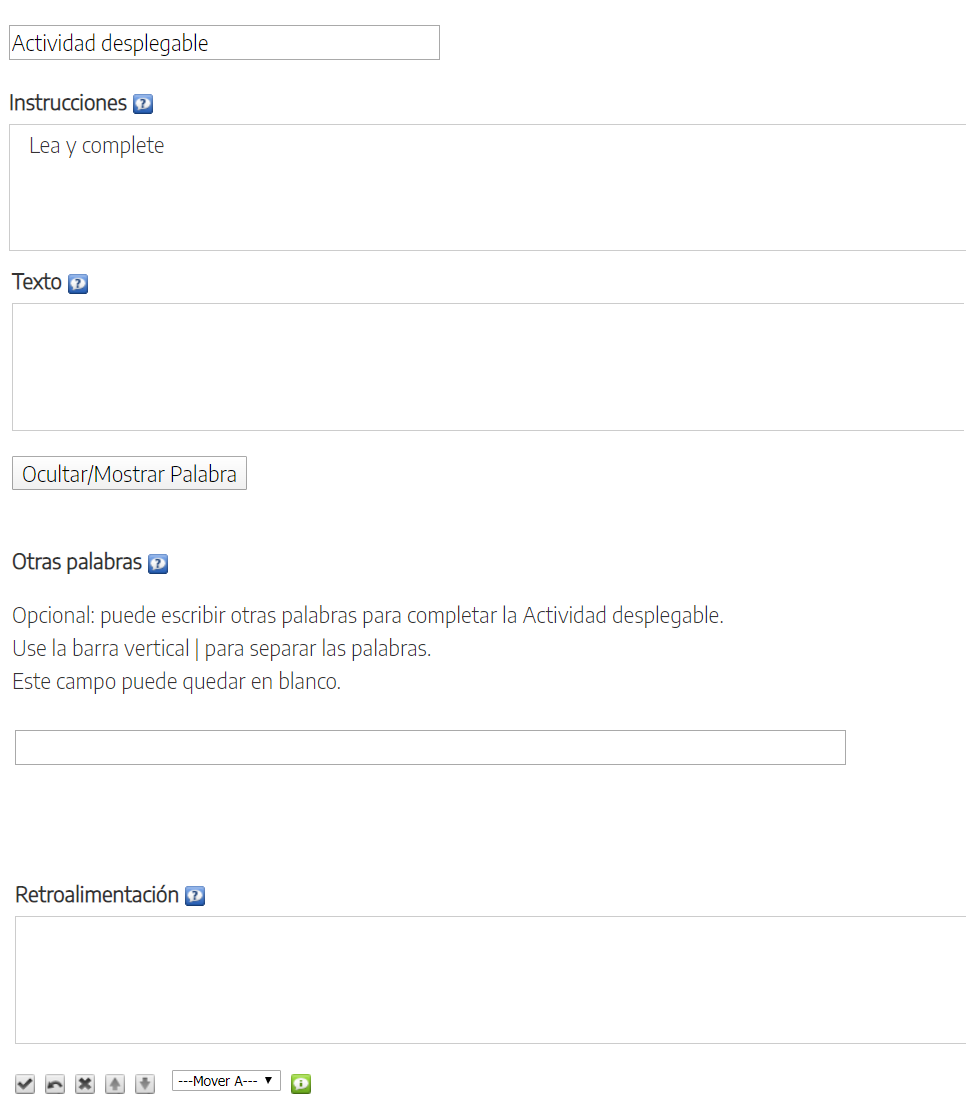Click the green info icon beside Mover A
This screenshot has height=1119, width=966.
click(301, 1083)
